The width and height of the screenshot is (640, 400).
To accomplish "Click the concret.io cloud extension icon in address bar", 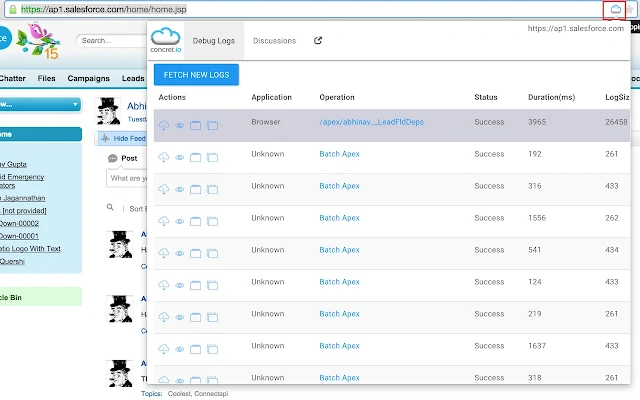I will (615, 9).
